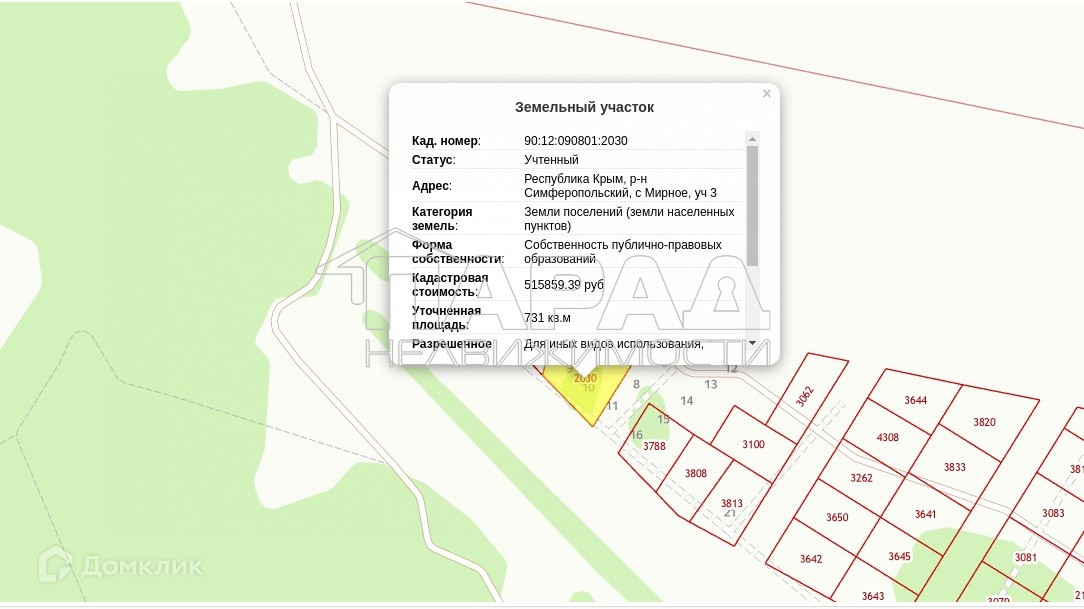Click the Статус label
This screenshot has height=609, width=1084.
(x=433, y=160)
